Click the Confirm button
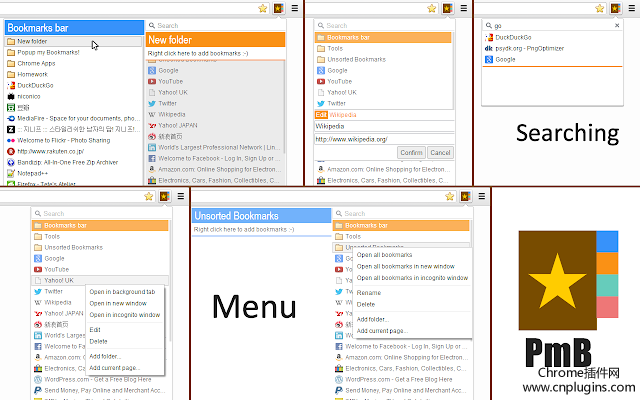 pyautogui.click(x=411, y=153)
